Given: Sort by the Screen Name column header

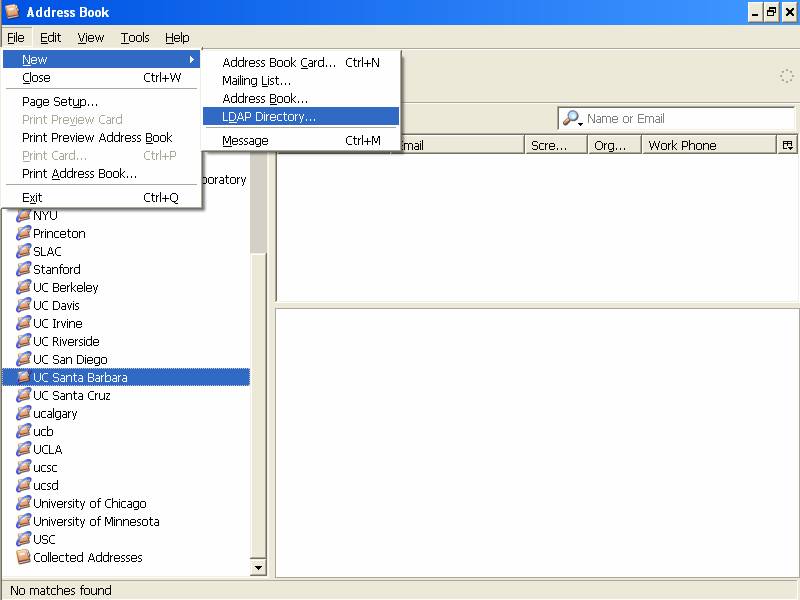Looking at the screenshot, I should tap(556, 145).
